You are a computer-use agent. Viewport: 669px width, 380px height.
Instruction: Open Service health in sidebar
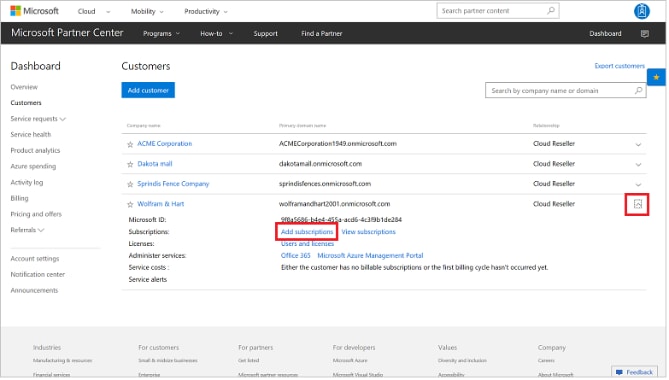coord(31,135)
